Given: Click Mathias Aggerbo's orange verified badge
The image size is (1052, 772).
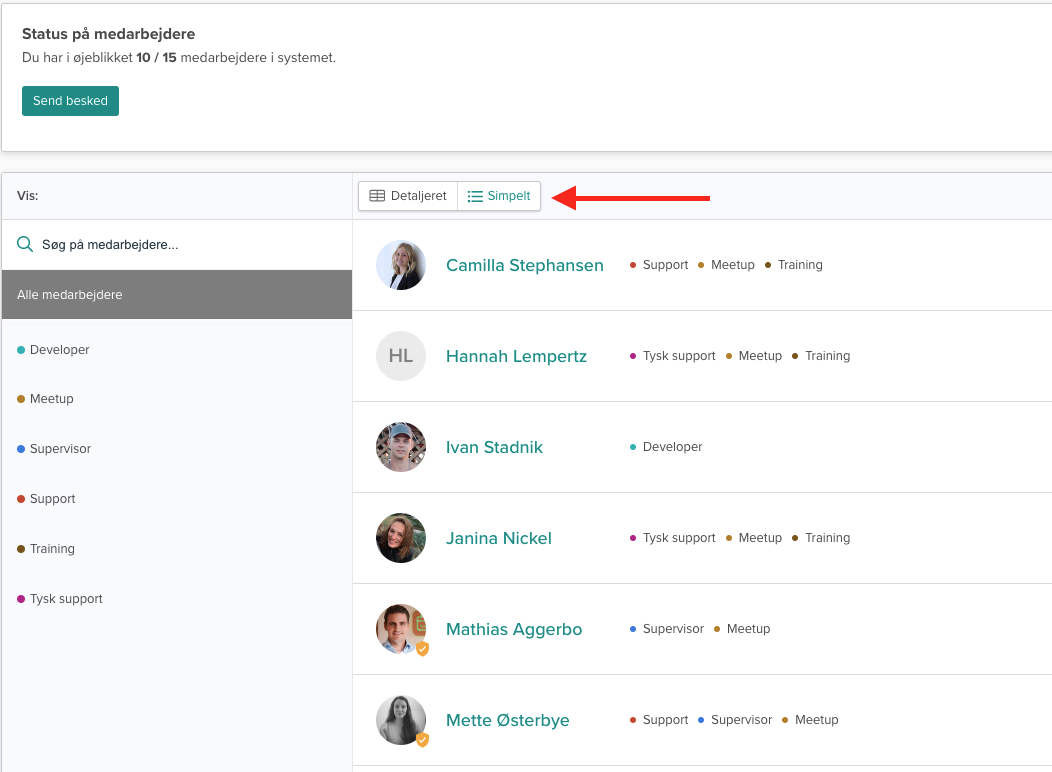Looking at the screenshot, I should point(422,649).
